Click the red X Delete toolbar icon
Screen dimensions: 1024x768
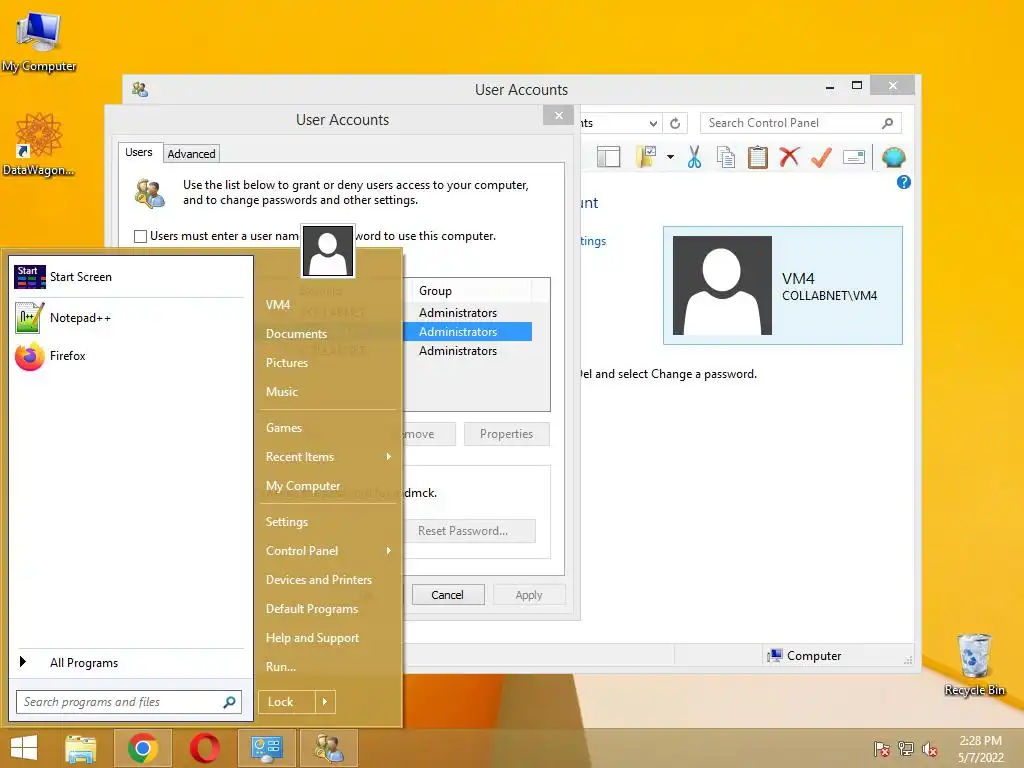pyautogui.click(x=790, y=157)
